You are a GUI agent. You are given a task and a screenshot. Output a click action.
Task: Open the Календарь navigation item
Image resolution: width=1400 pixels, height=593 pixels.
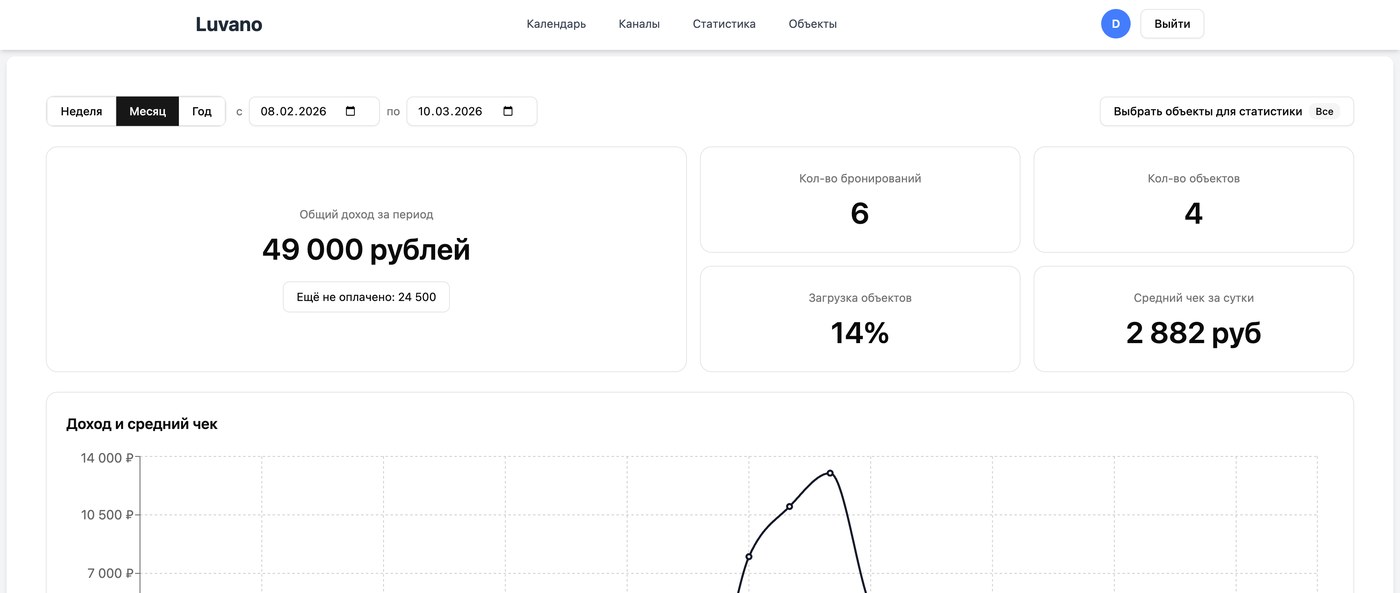pyautogui.click(x=556, y=24)
